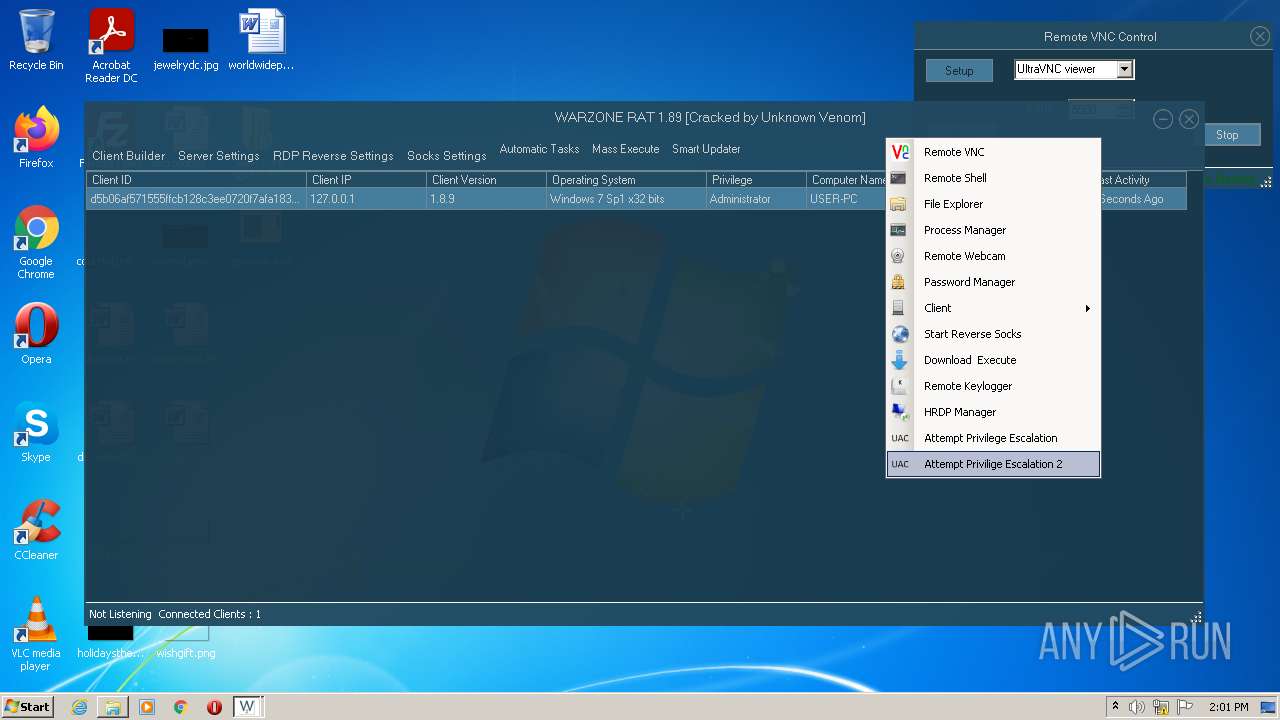Select the Google Chrome desktop shortcut
Image resolution: width=1280 pixels, height=720 pixels.
36,242
